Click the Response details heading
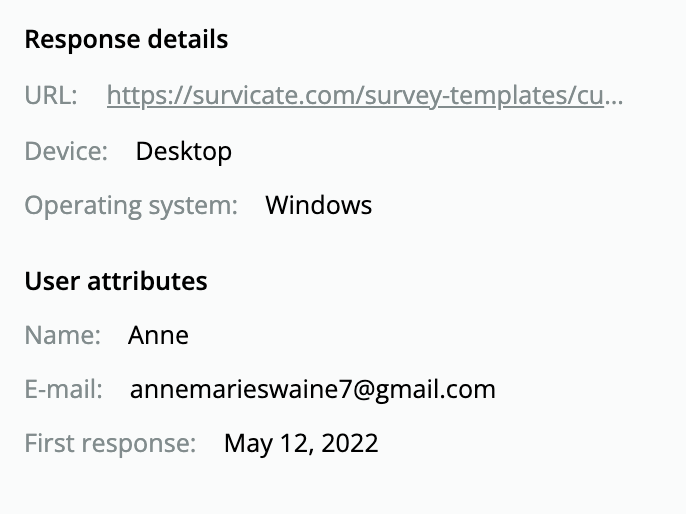 pos(126,40)
